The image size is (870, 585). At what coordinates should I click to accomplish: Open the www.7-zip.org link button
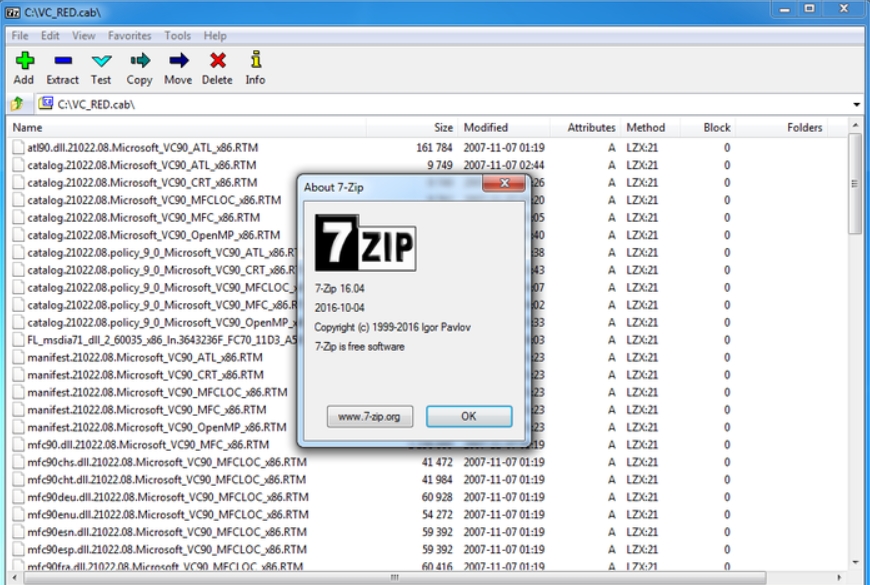tap(370, 416)
